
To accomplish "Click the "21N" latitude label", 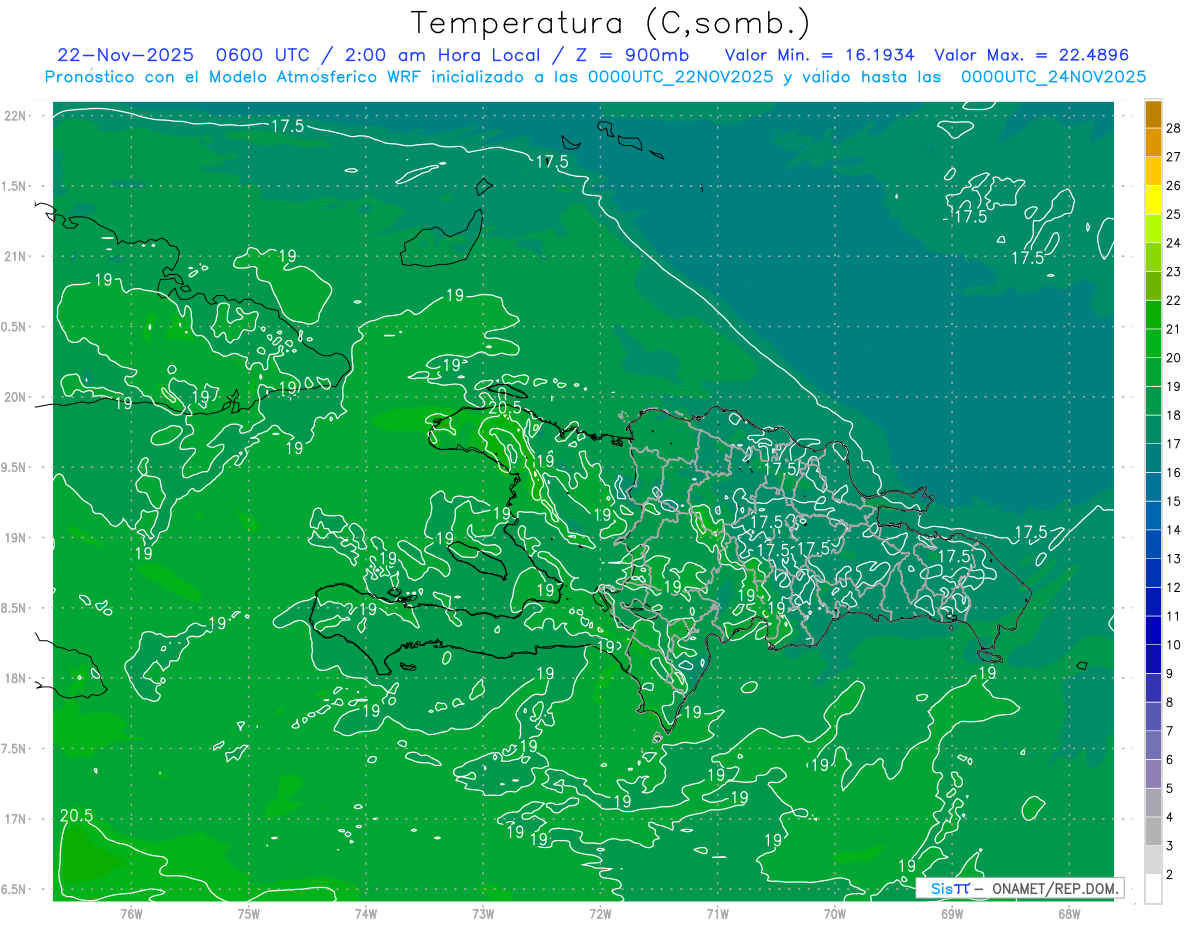I will pyautogui.click(x=16, y=256).
